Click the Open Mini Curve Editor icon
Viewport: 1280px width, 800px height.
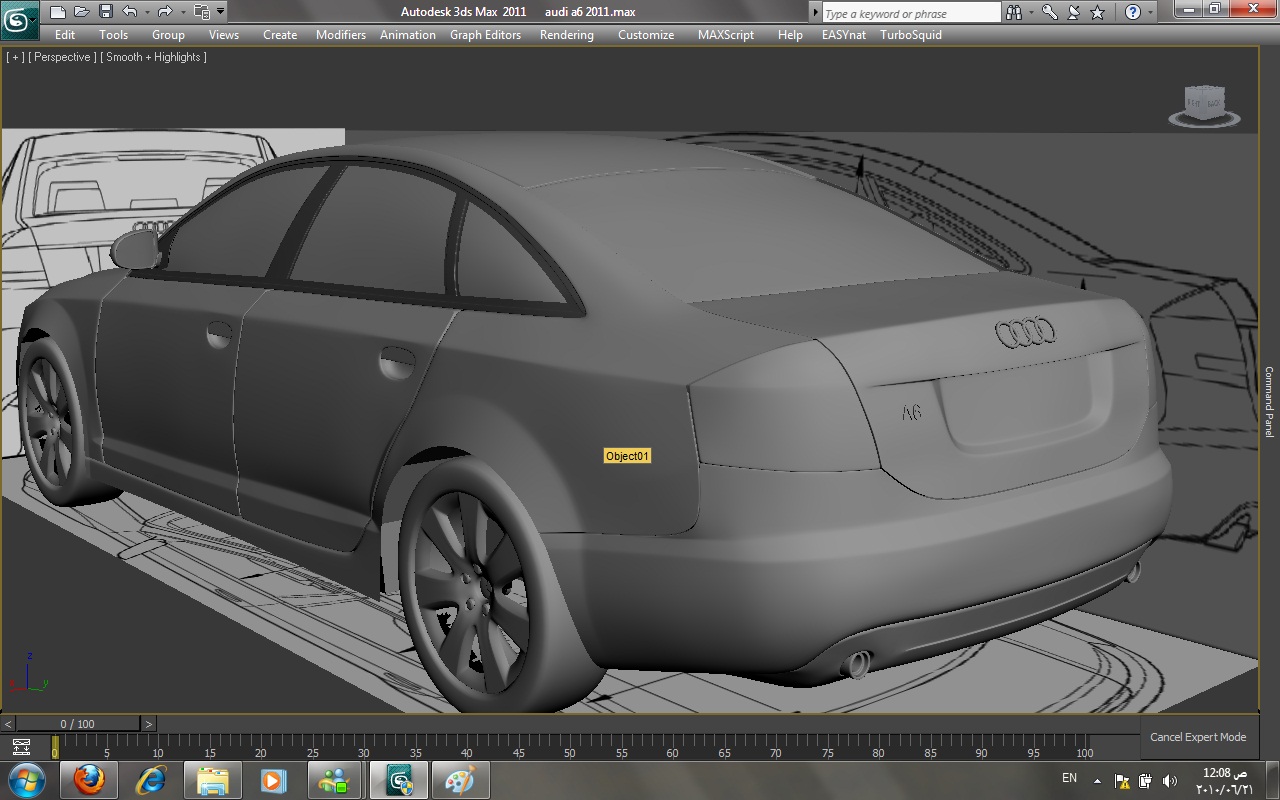(x=21, y=746)
